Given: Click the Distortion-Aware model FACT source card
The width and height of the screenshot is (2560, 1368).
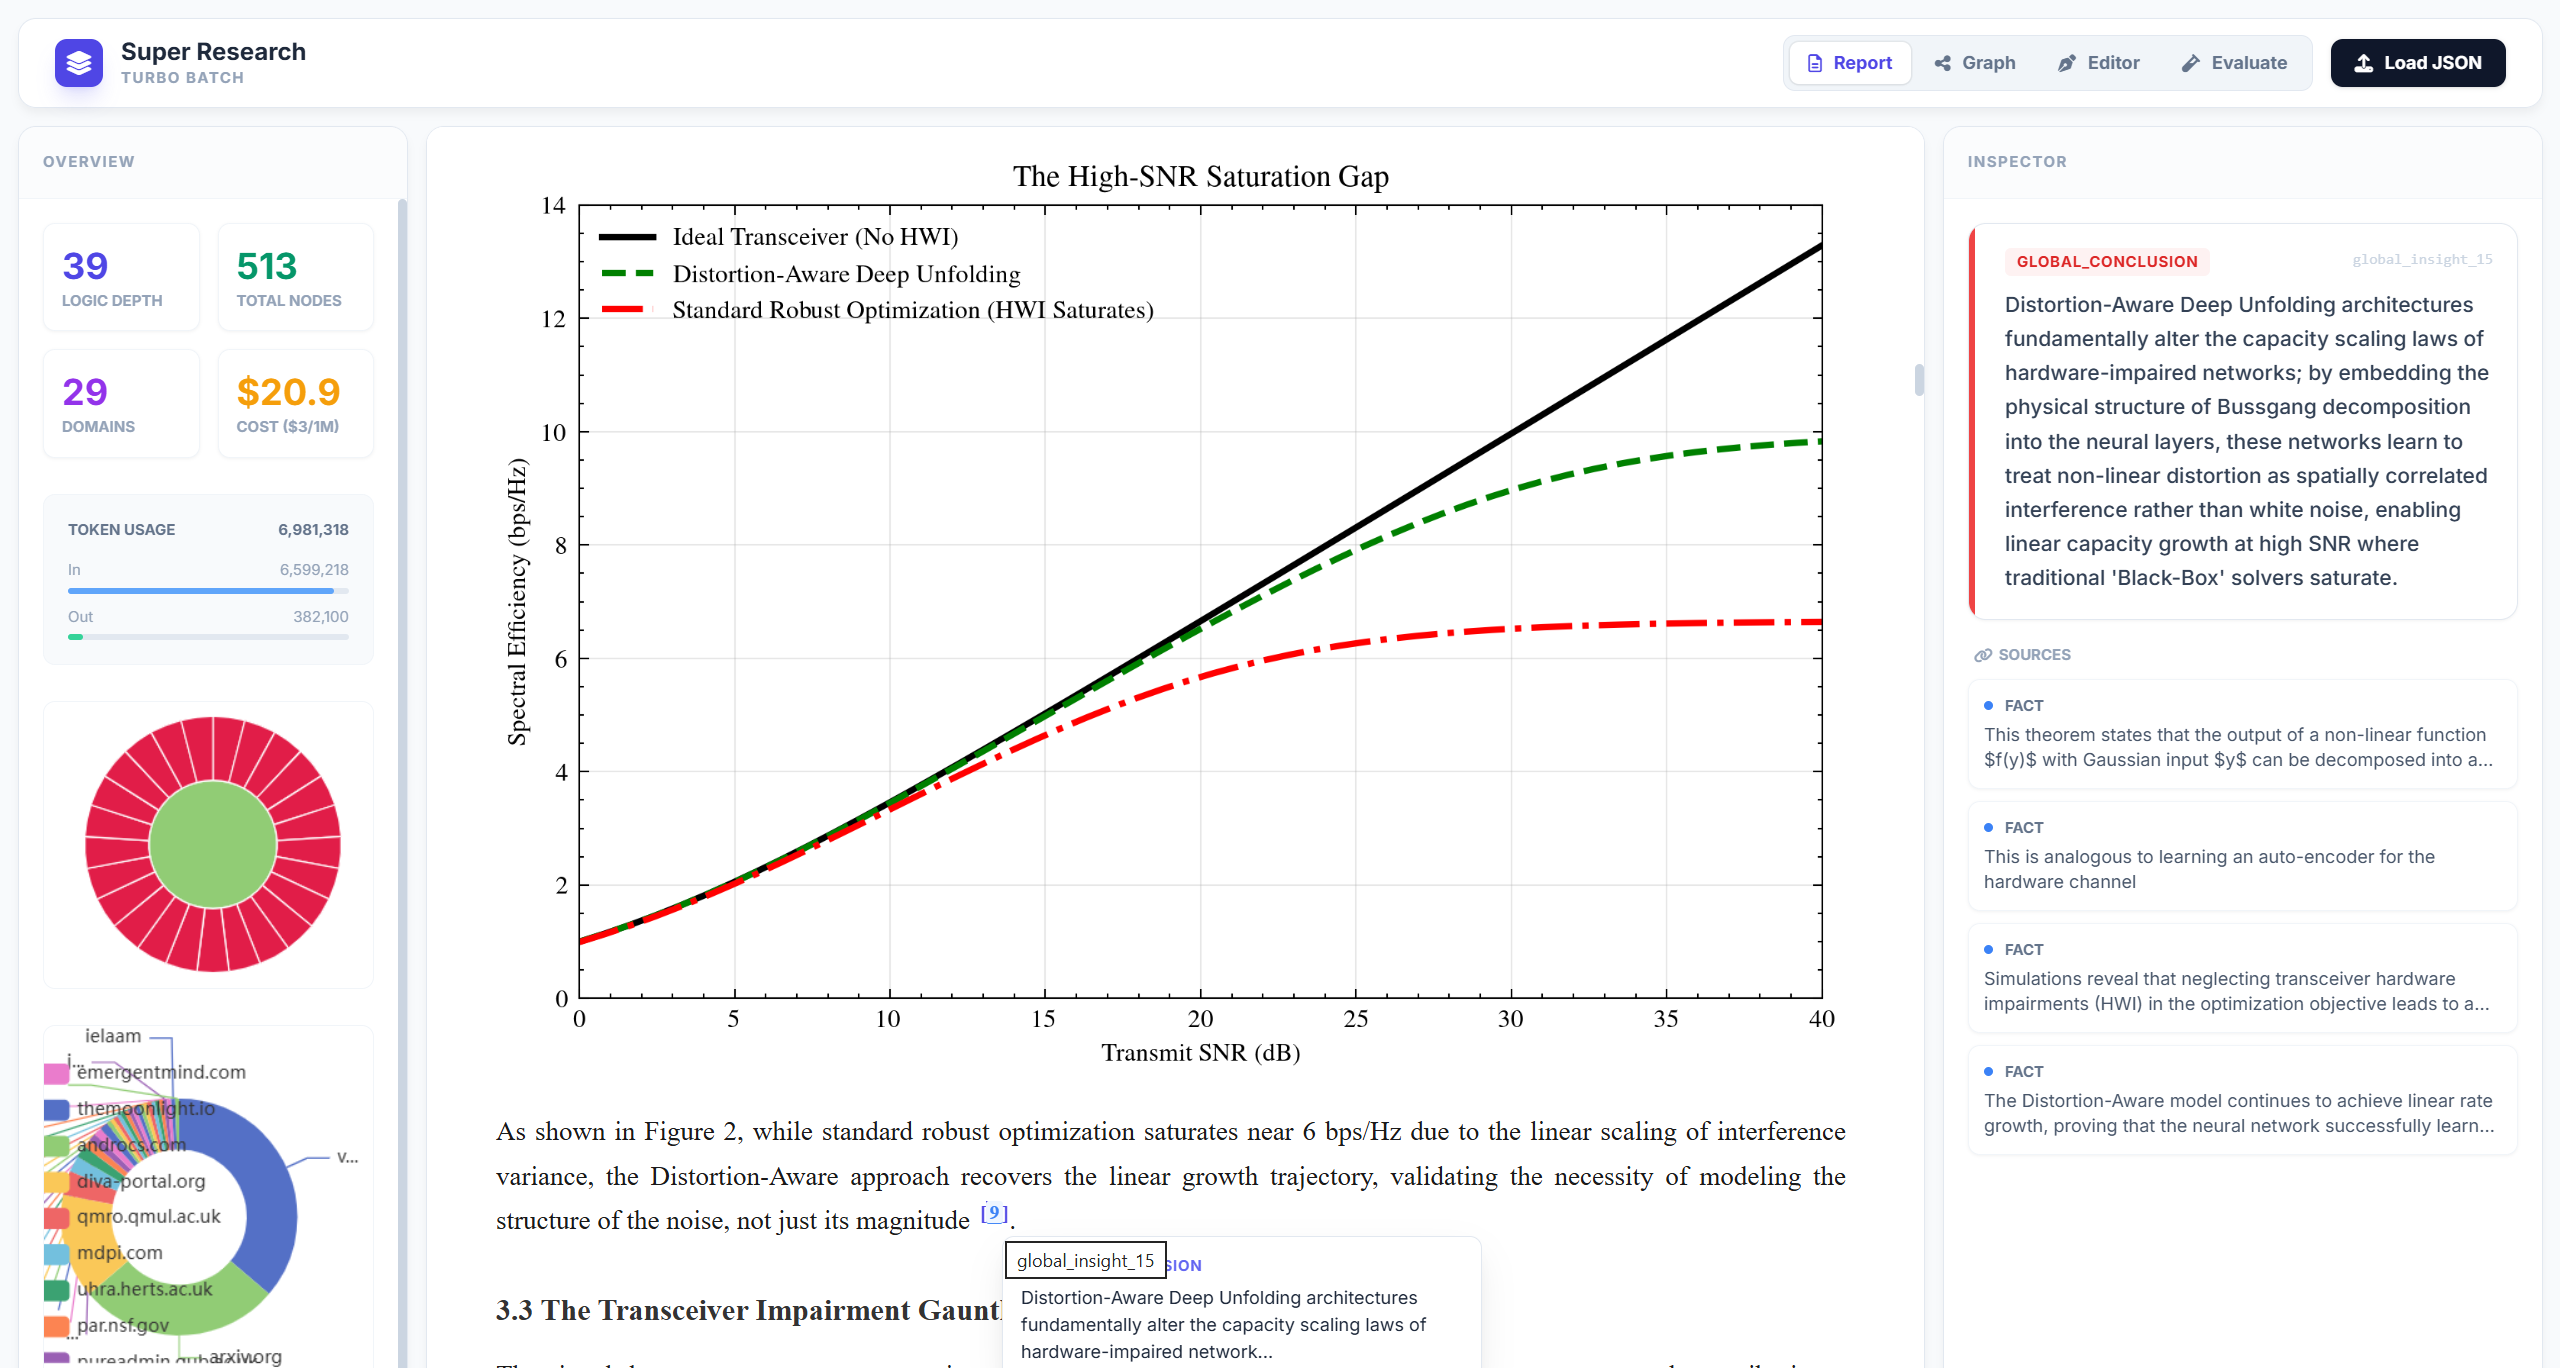Looking at the screenshot, I should [2241, 1100].
